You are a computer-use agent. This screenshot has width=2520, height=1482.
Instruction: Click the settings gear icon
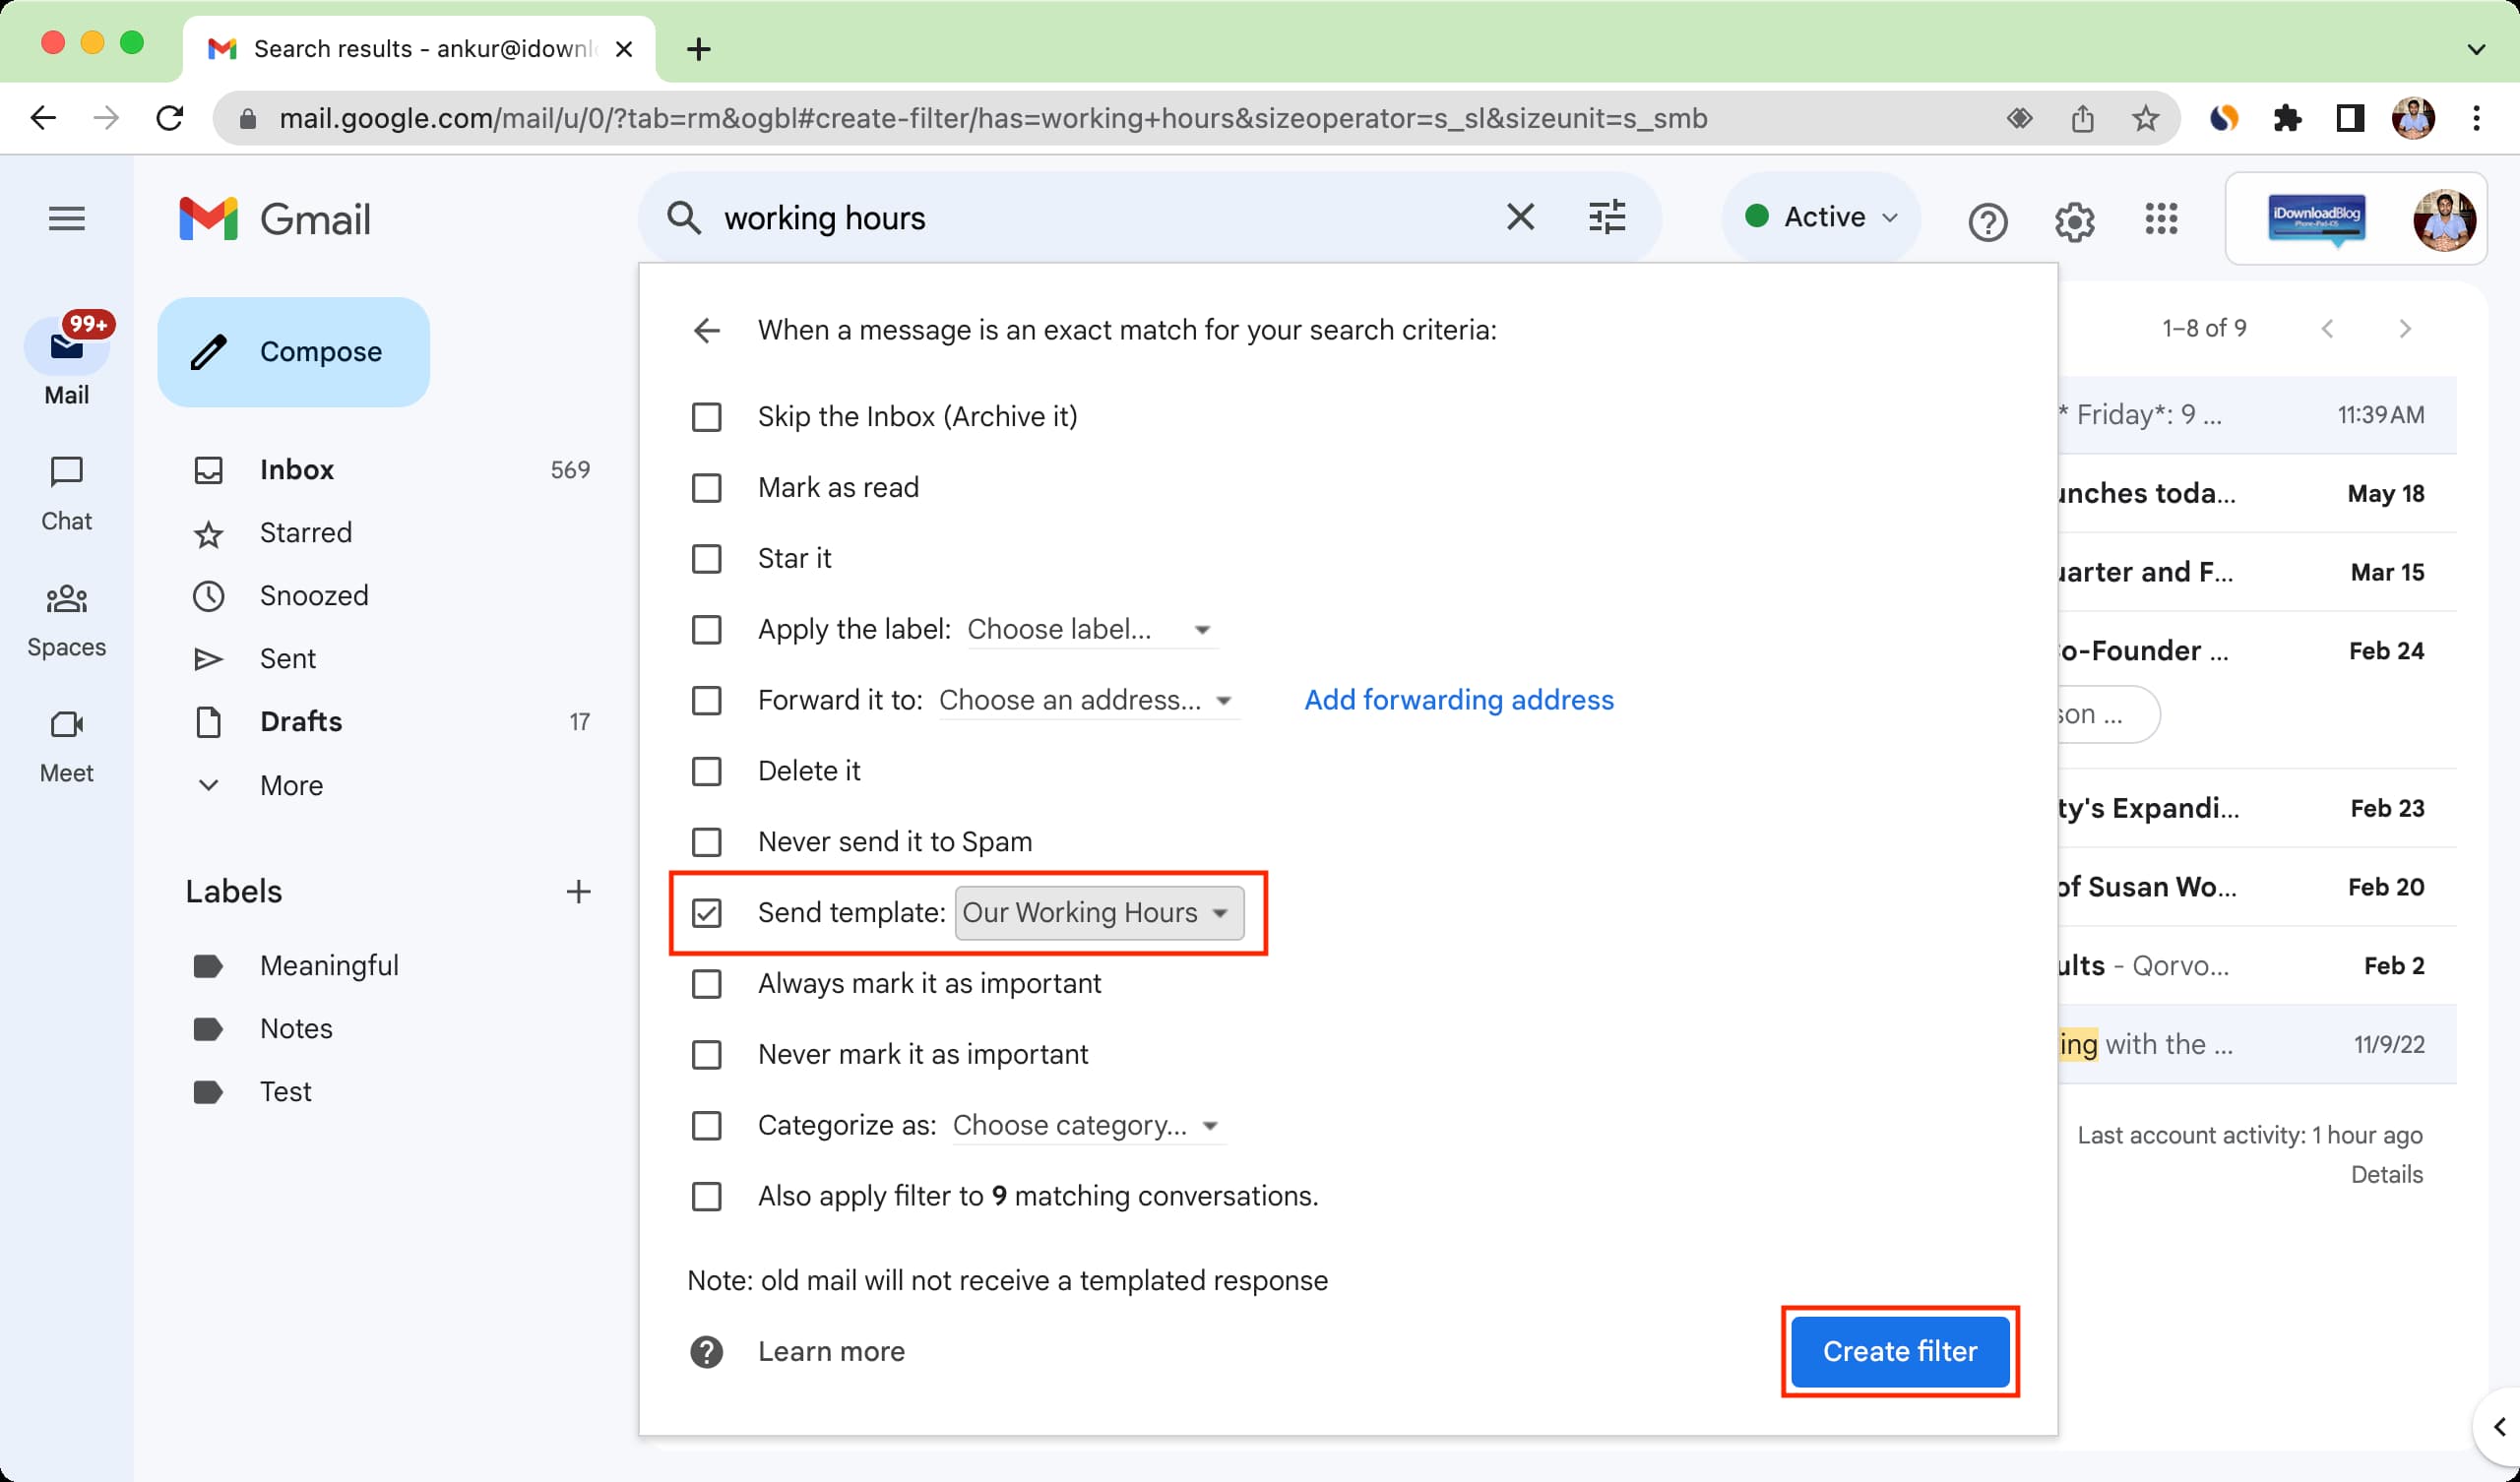(x=2075, y=217)
